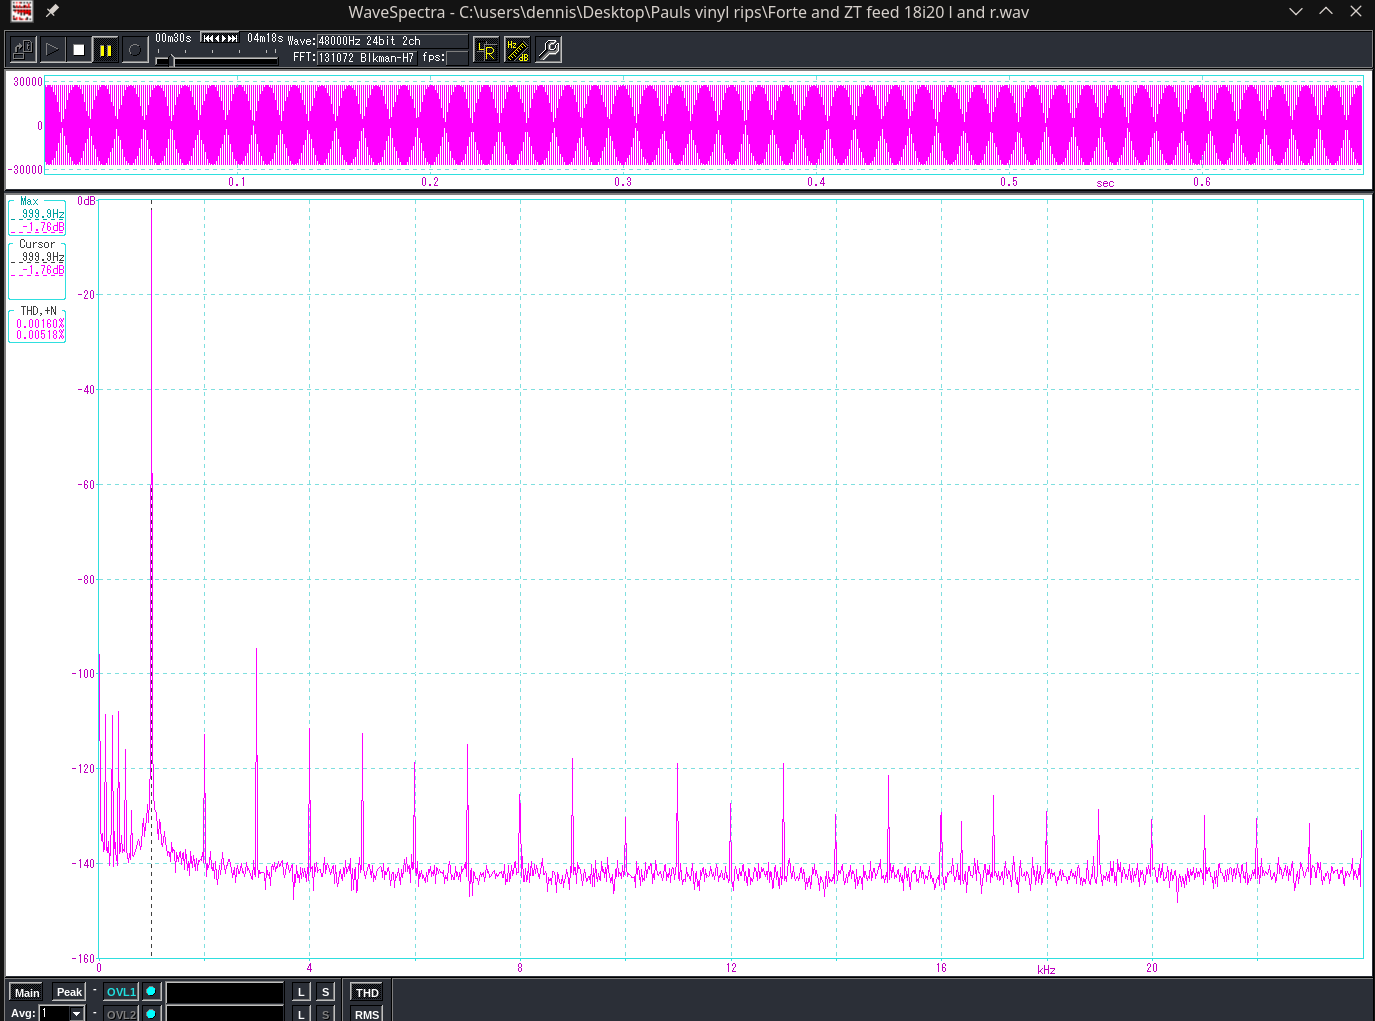This screenshot has height=1021, width=1375.
Task: Load an overlay with the OVL1 row L button
Action: click(x=301, y=992)
